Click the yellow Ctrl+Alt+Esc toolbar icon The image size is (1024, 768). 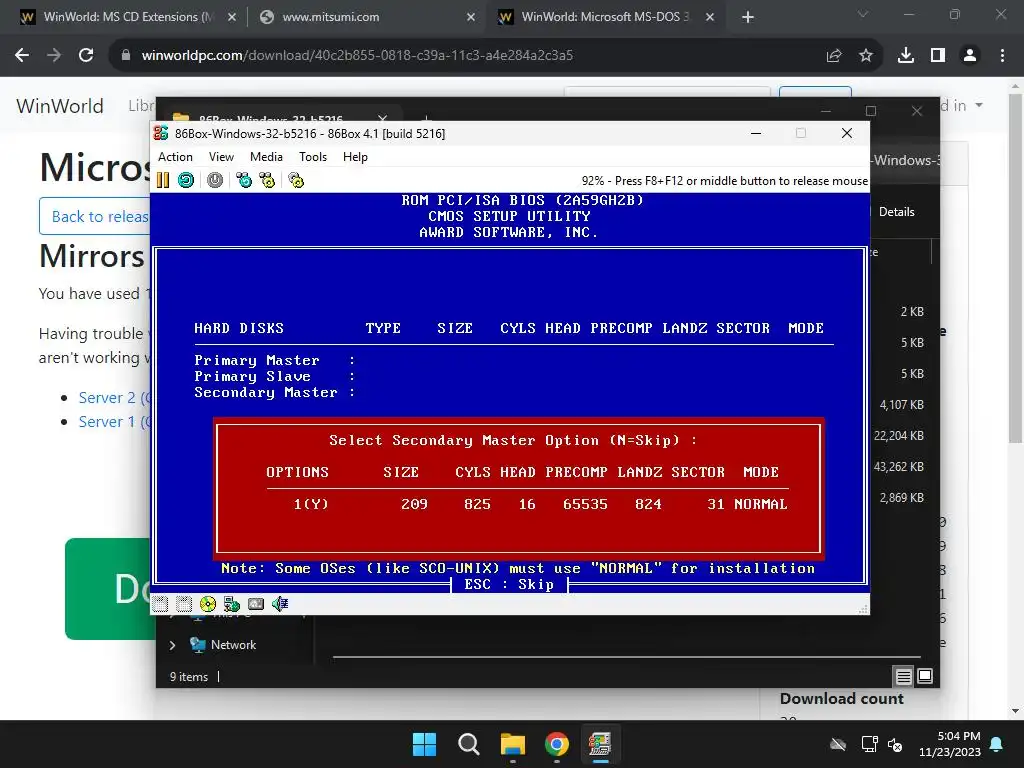267,180
